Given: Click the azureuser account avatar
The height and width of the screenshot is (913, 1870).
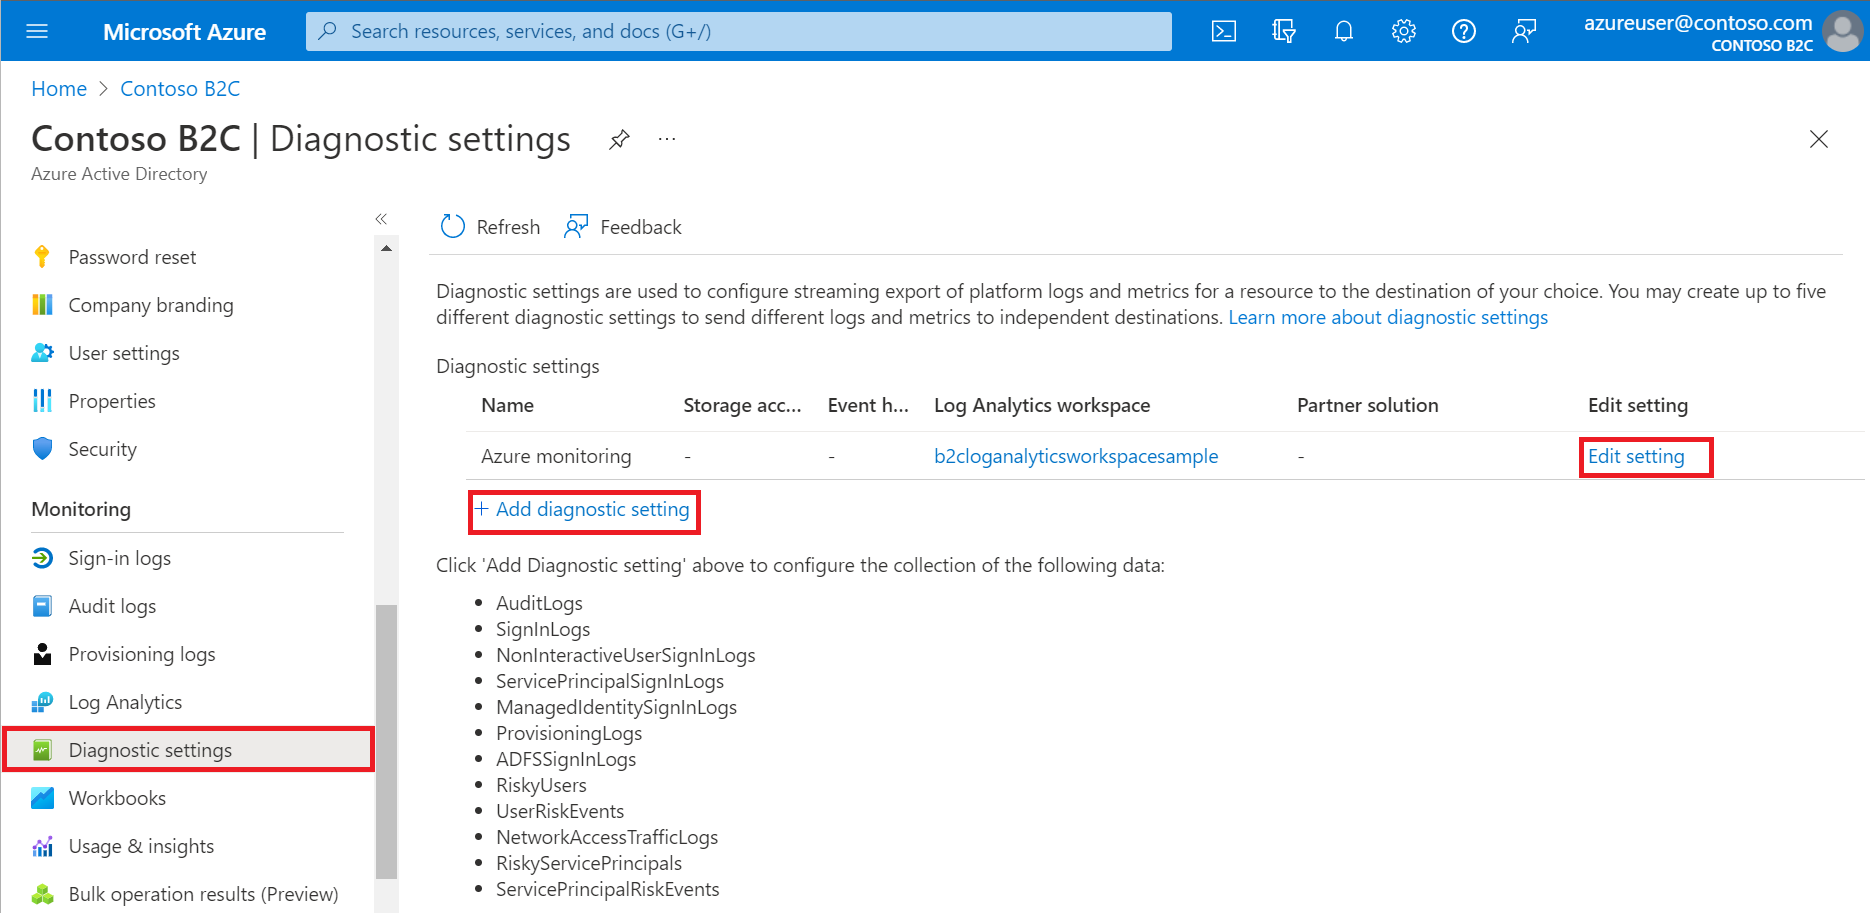Looking at the screenshot, I should (1843, 31).
